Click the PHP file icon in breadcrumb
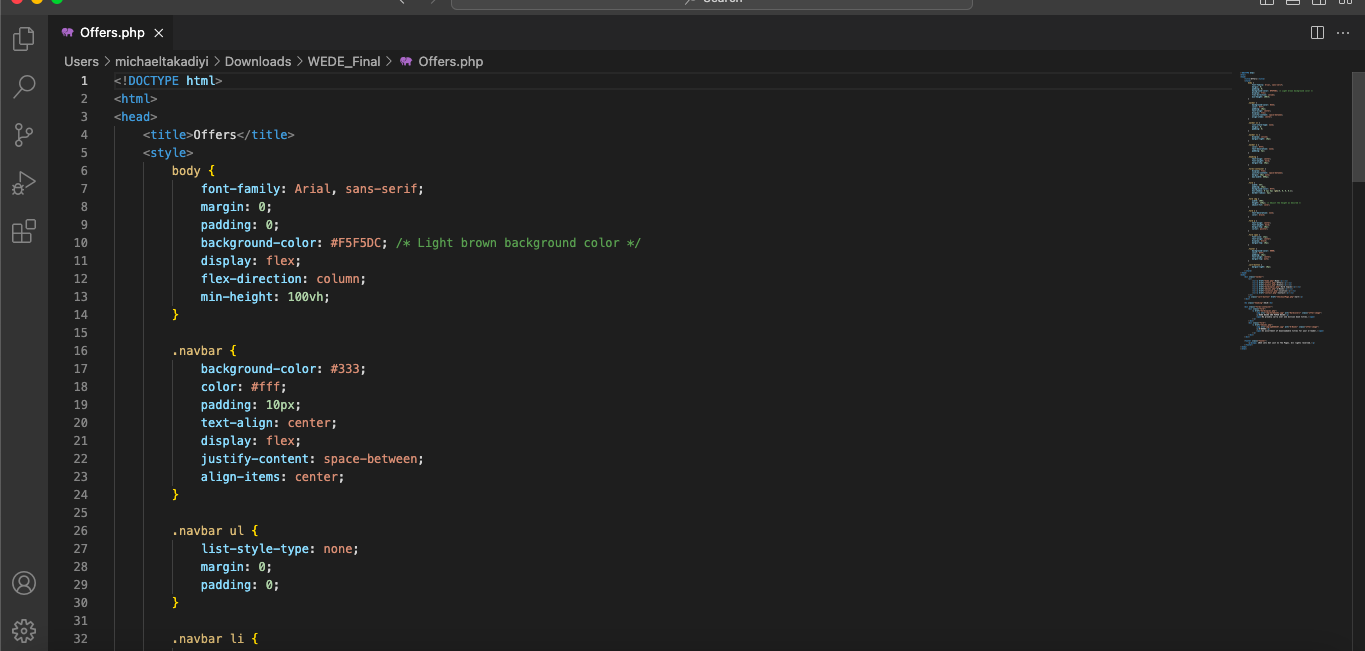 pyautogui.click(x=406, y=61)
